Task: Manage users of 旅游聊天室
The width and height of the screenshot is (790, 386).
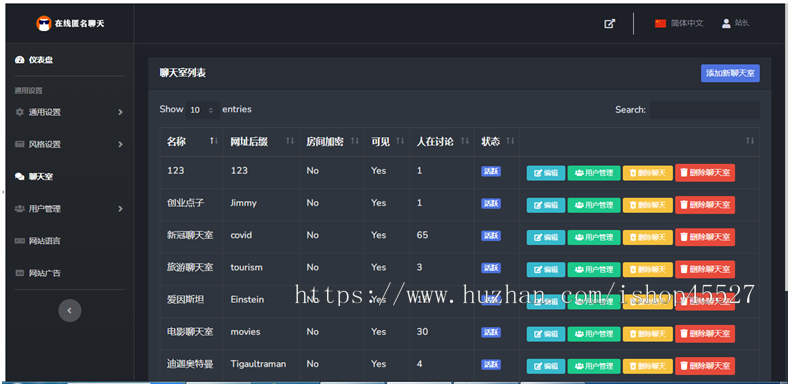Action: (594, 270)
